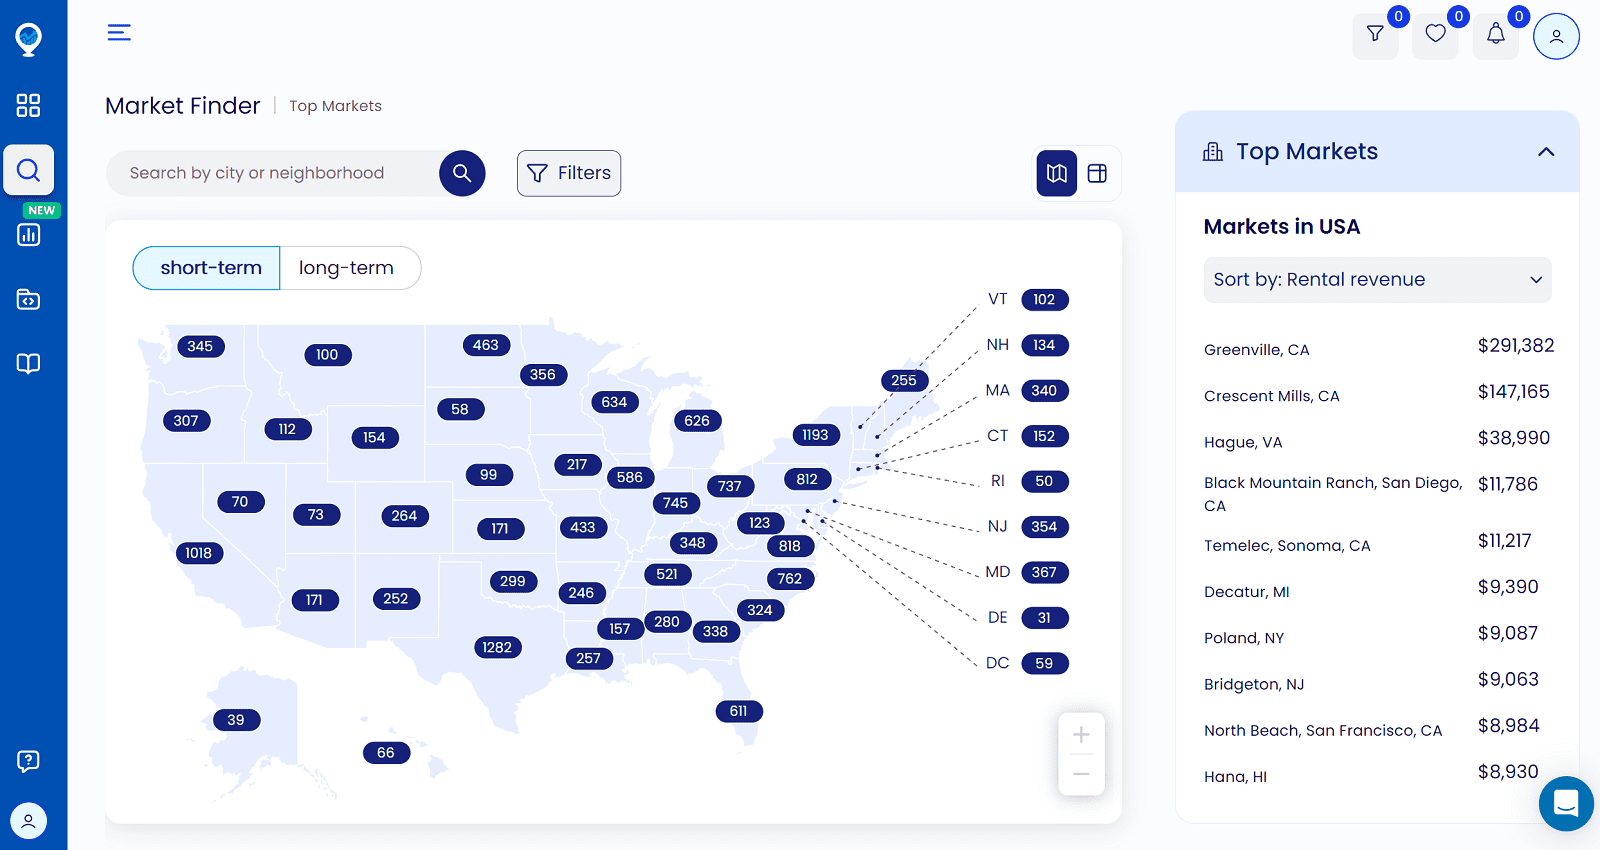Click the 611 Florida map marker

tap(739, 711)
